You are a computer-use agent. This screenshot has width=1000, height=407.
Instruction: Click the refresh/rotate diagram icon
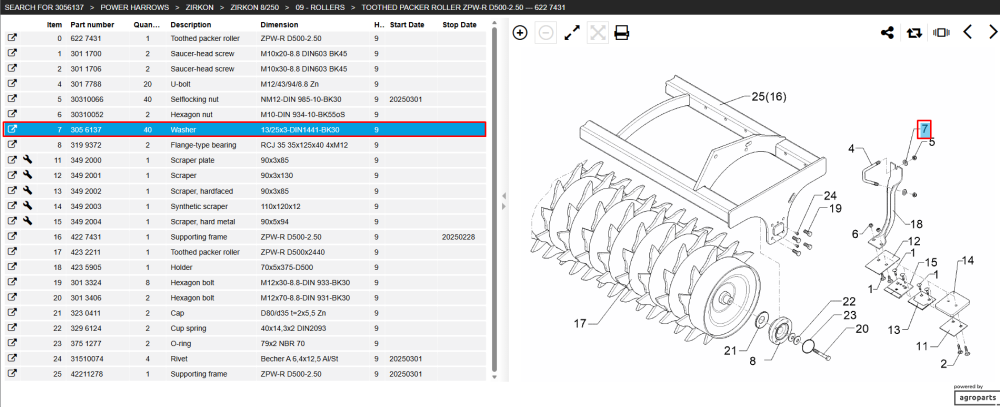(x=915, y=33)
